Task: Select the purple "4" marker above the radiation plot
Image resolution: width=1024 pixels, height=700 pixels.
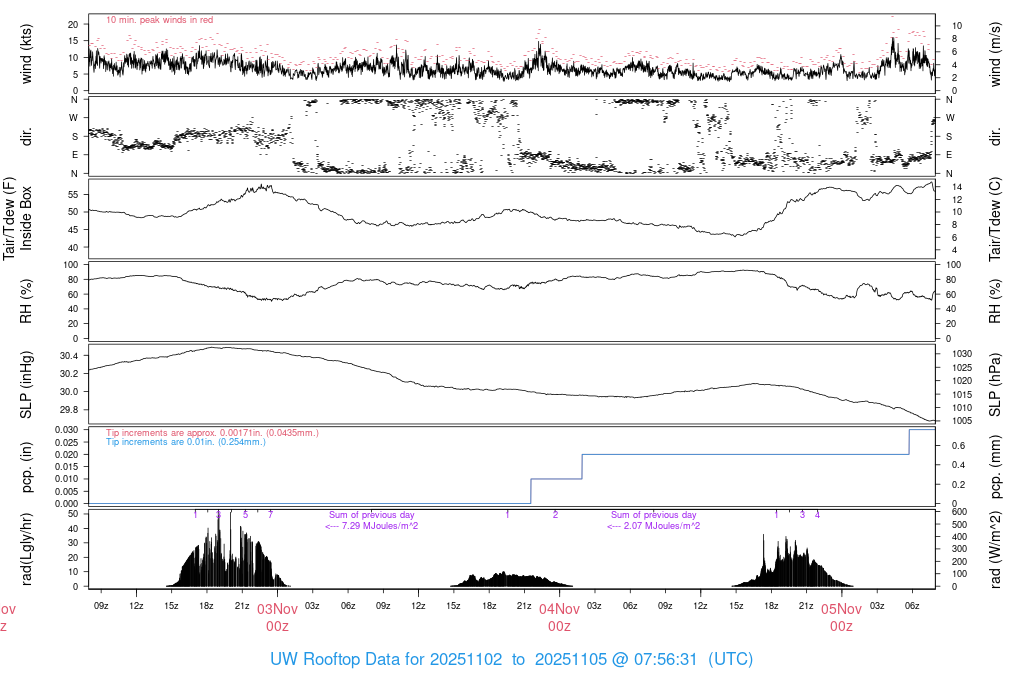Action: (817, 515)
